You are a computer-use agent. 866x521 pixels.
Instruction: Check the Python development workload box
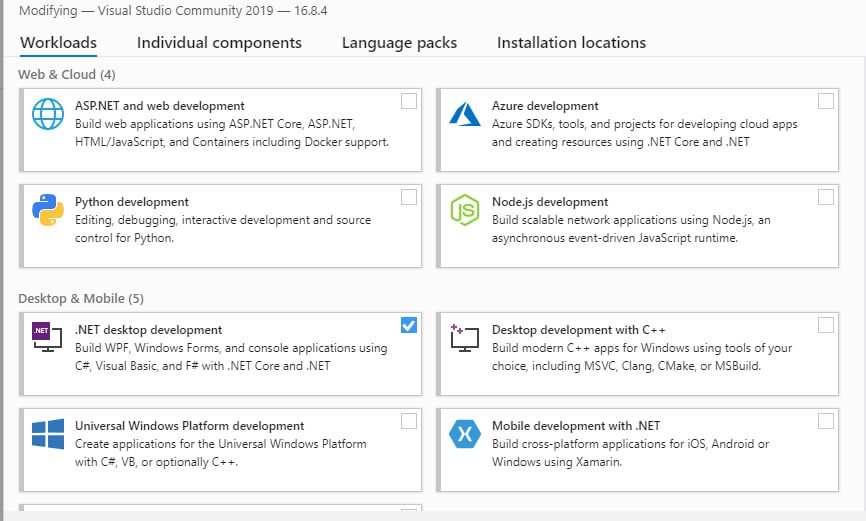tap(409, 197)
